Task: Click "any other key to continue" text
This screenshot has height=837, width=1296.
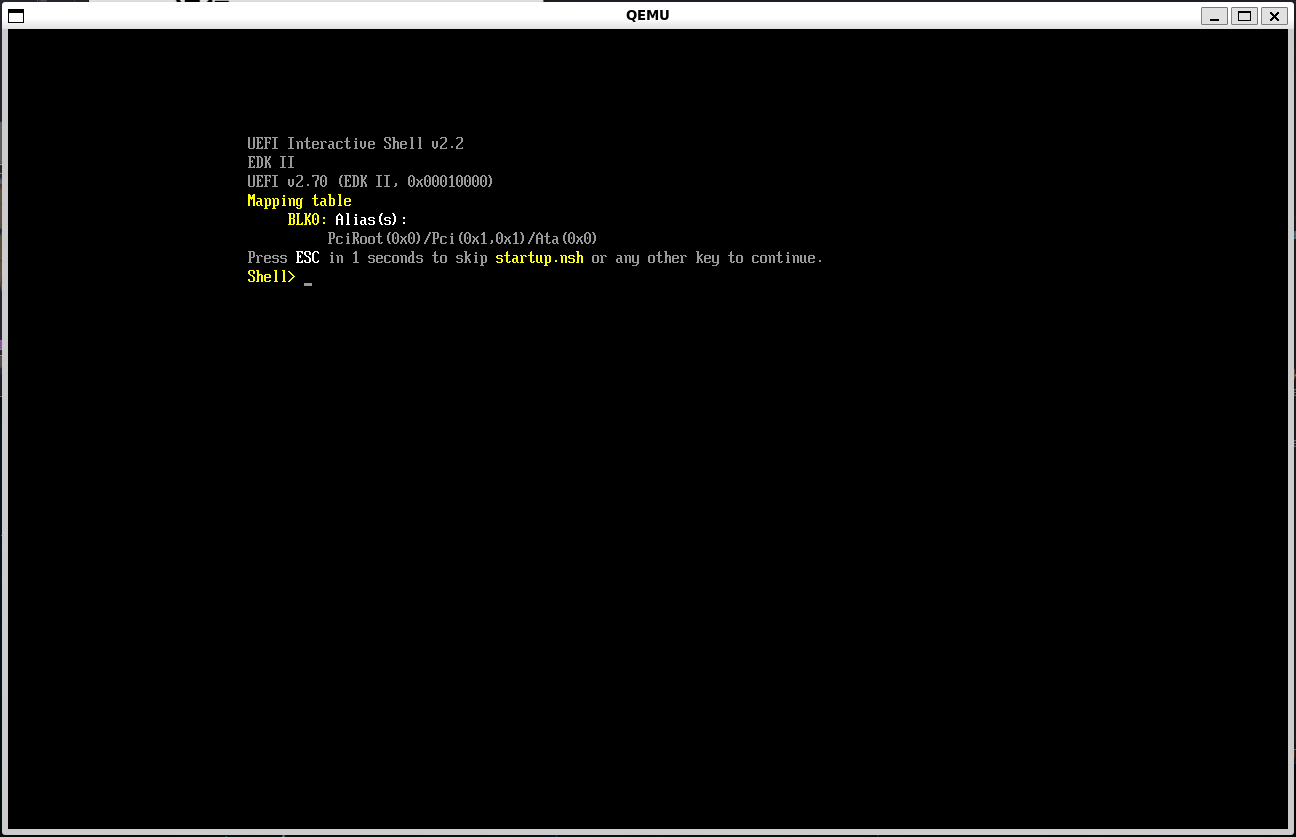Action: click(718, 258)
